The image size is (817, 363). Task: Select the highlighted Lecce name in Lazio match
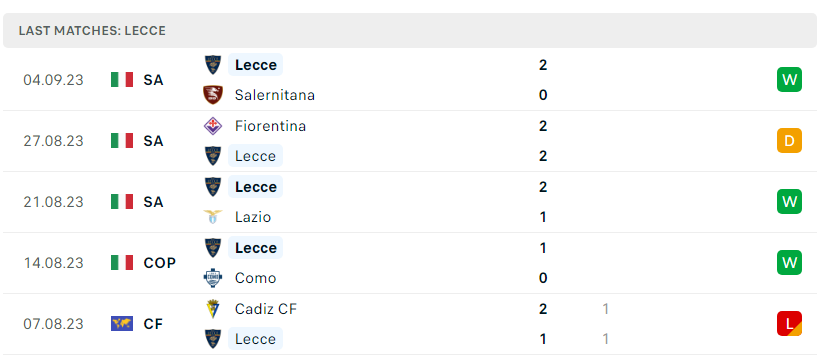(255, 186)
